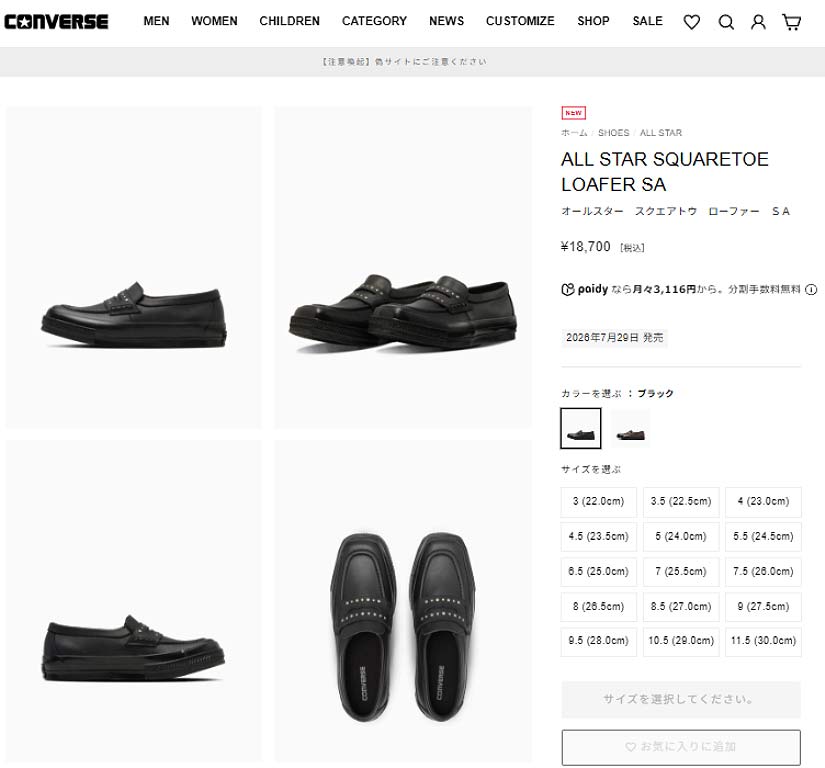Image resolution: width=825 pixels, height=768 pixels.
Task: Open the inner-side-view loafer image
Action: click(134, 601)
